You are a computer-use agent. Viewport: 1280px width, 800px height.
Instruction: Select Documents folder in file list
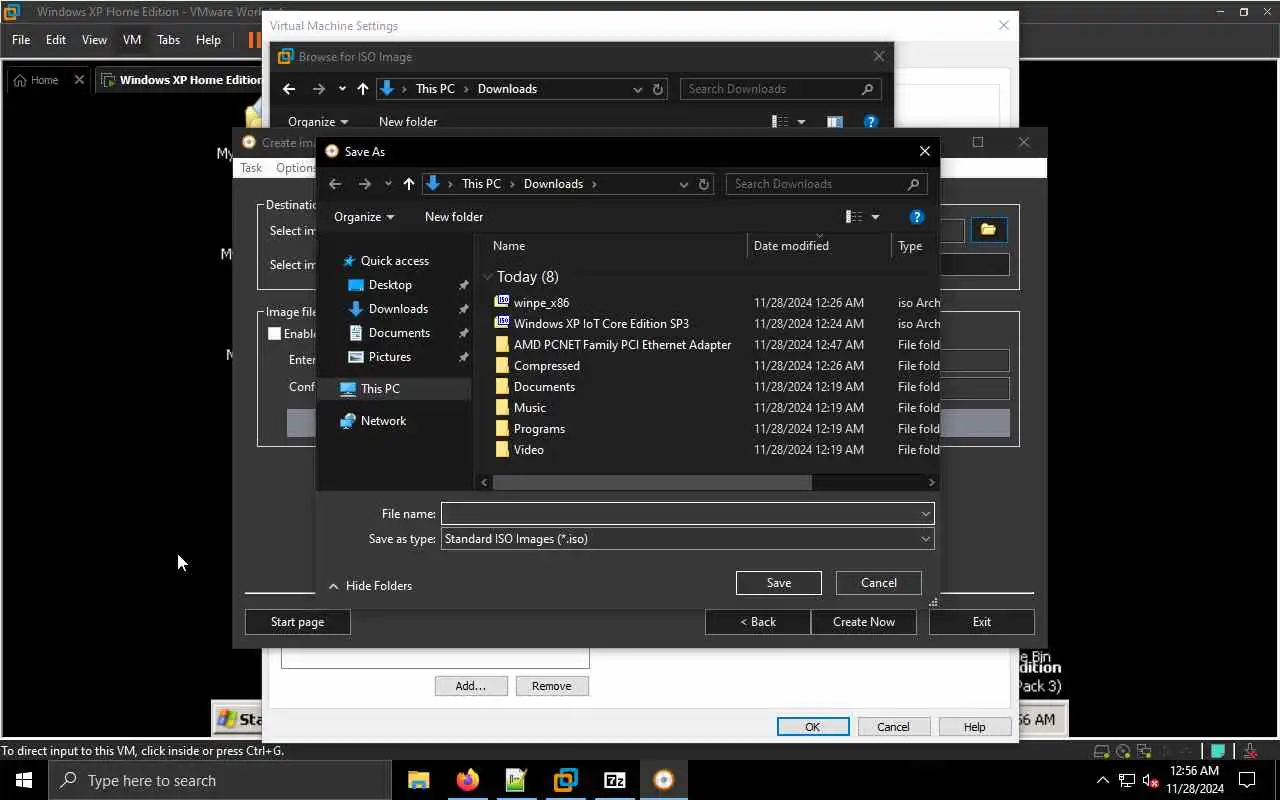544,386
